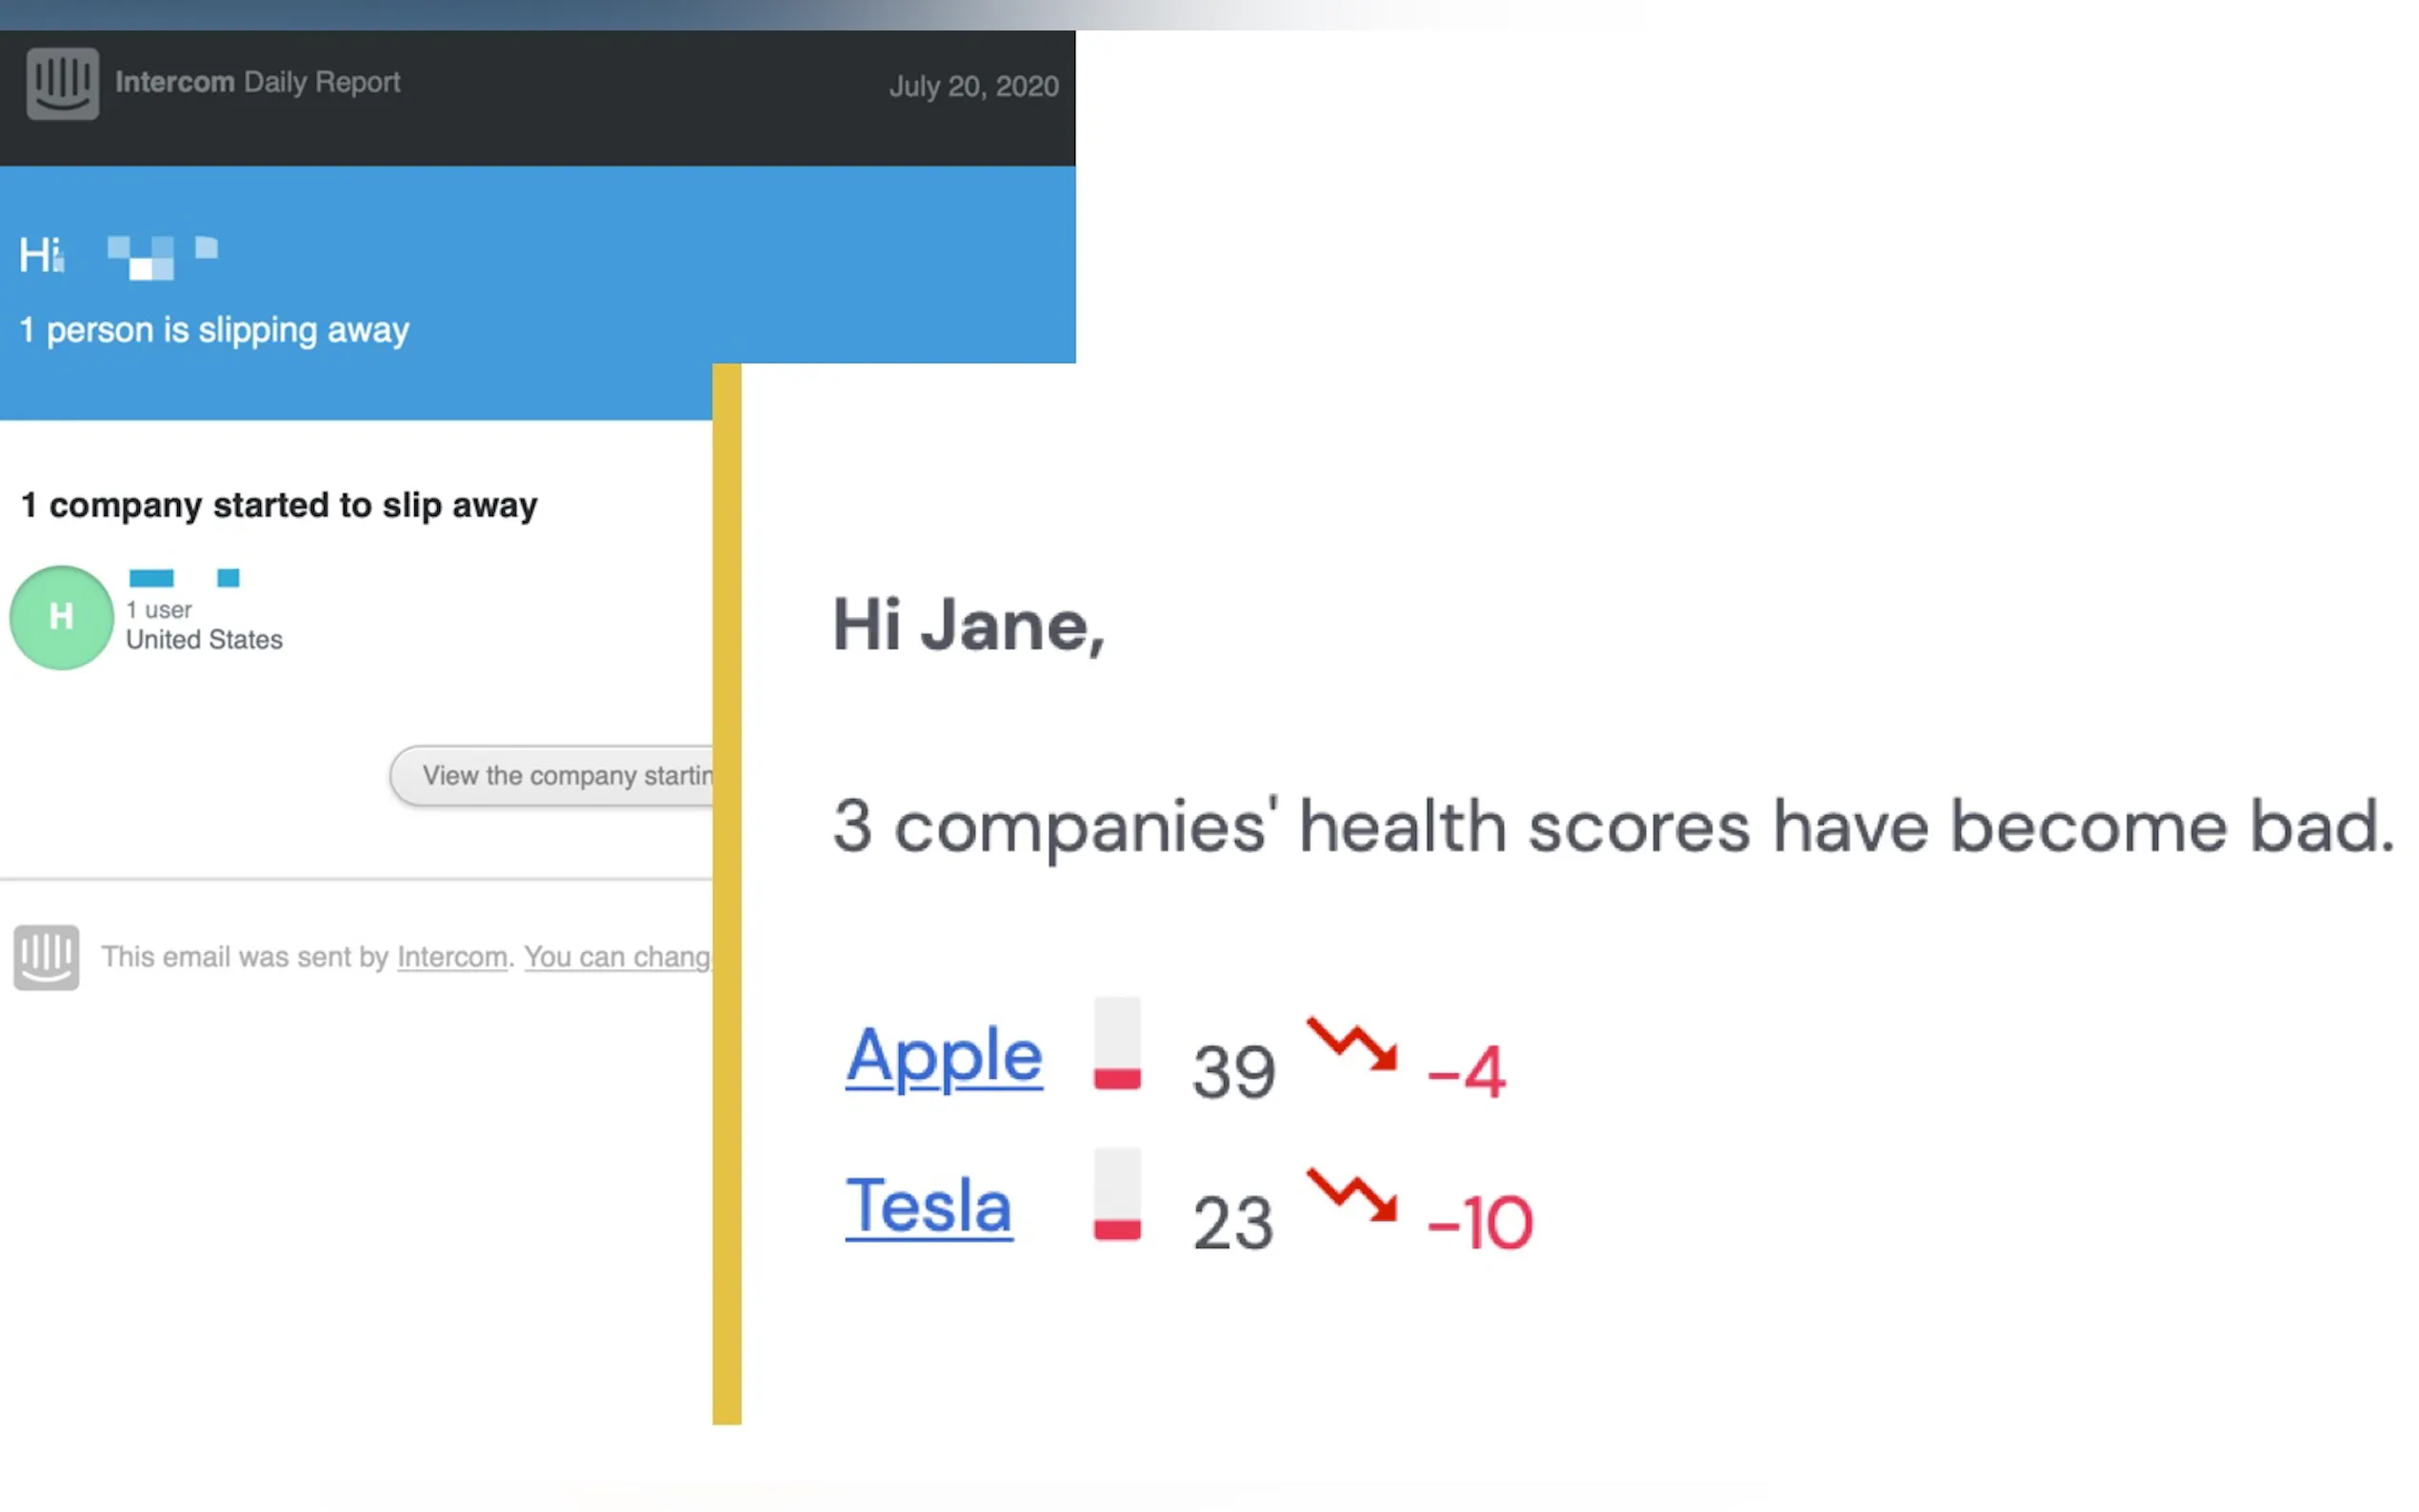Click the red downtrend arrow beside Apple
2419x1512 pixels.
pos(1351,1045)
